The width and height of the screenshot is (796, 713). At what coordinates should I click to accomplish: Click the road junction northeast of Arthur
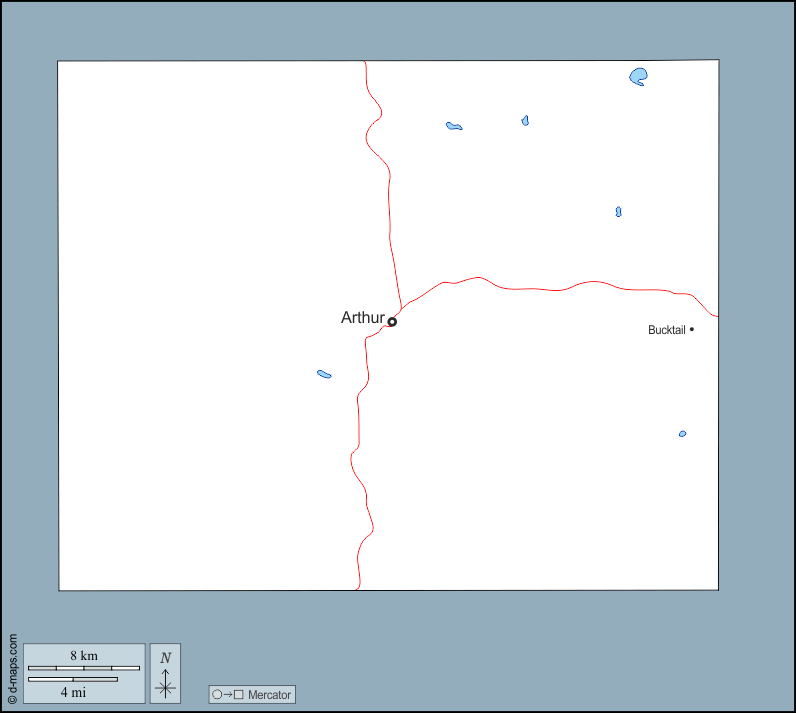pos(402,309)
